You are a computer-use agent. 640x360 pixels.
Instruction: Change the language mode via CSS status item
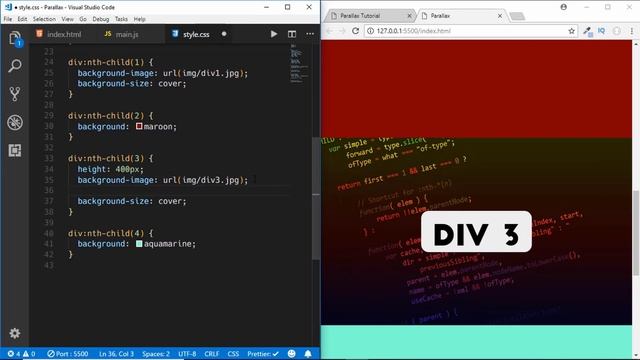[x=233, y=354]
